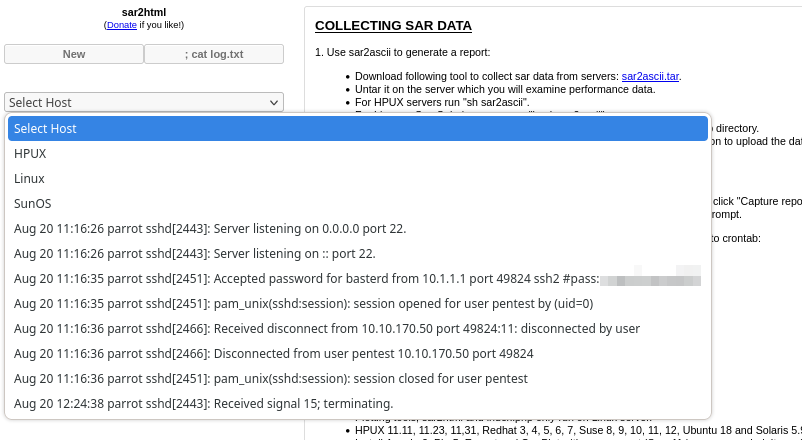802x440 pixels.
Task: Open the sar2ascii.tar download link
Action: (x=650, y=76)
